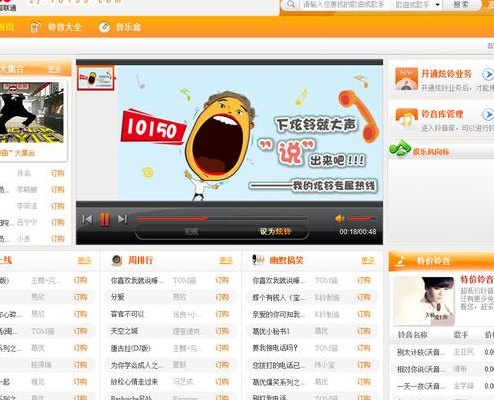Open the 周排行 weekly ranking heading
The image size is (494, 400).
click(141, 260)
